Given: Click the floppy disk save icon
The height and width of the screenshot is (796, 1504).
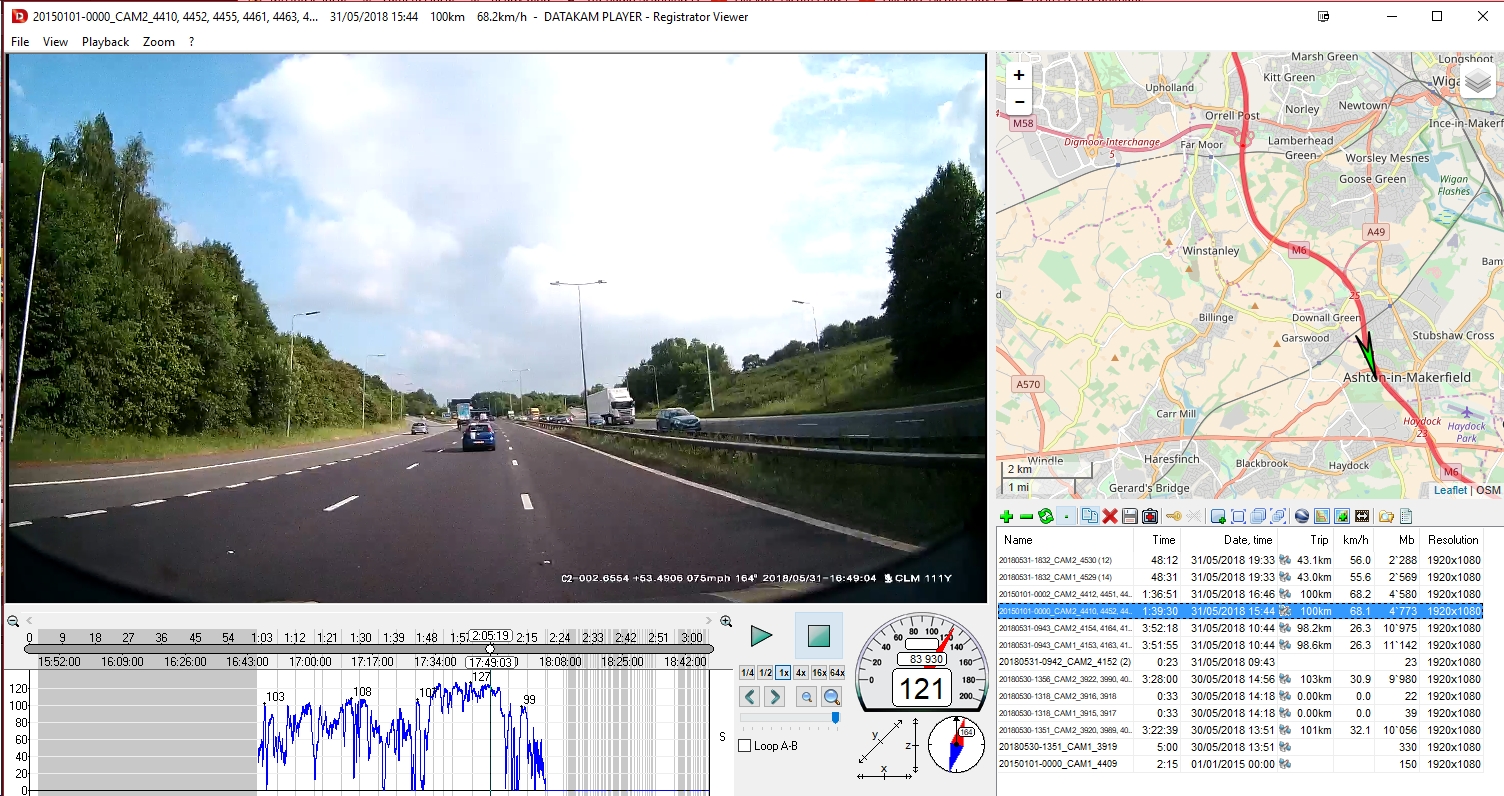Looking at the screenshot, I should pos(1130,516).
